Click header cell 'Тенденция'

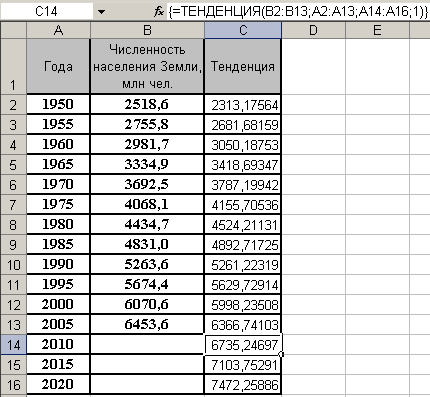(x=243, y=66)
